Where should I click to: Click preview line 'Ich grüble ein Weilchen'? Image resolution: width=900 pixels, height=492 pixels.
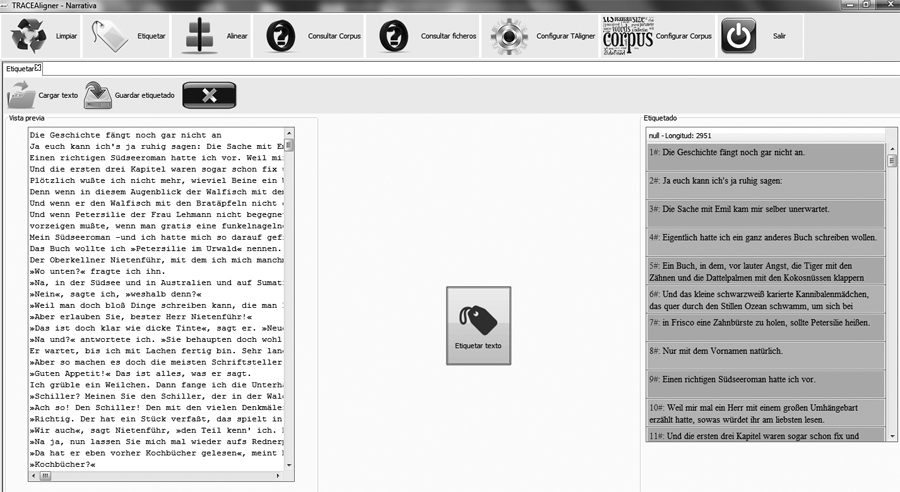pyautogui.click(x=156, y=385)
